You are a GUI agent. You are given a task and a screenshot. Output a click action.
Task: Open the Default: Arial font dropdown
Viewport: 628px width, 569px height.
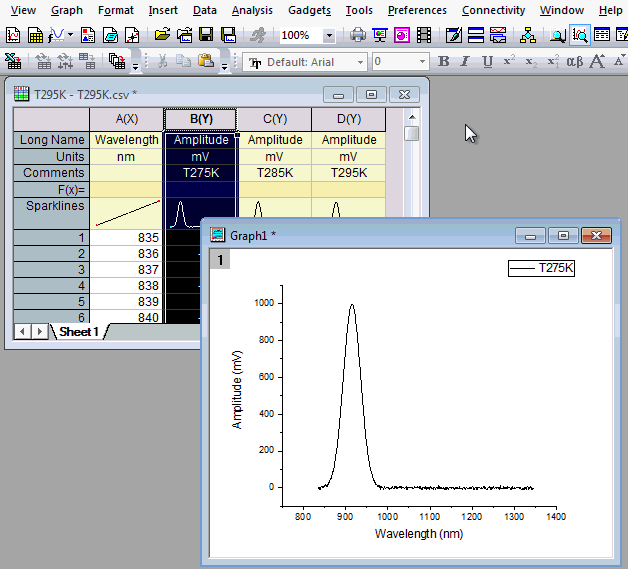click(x=360, y=62)
